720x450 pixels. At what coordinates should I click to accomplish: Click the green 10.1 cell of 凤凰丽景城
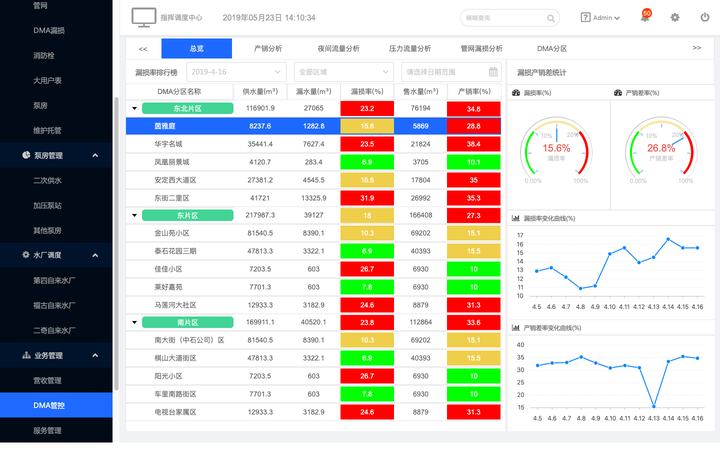pyautogui.click(x=473, y=162)
